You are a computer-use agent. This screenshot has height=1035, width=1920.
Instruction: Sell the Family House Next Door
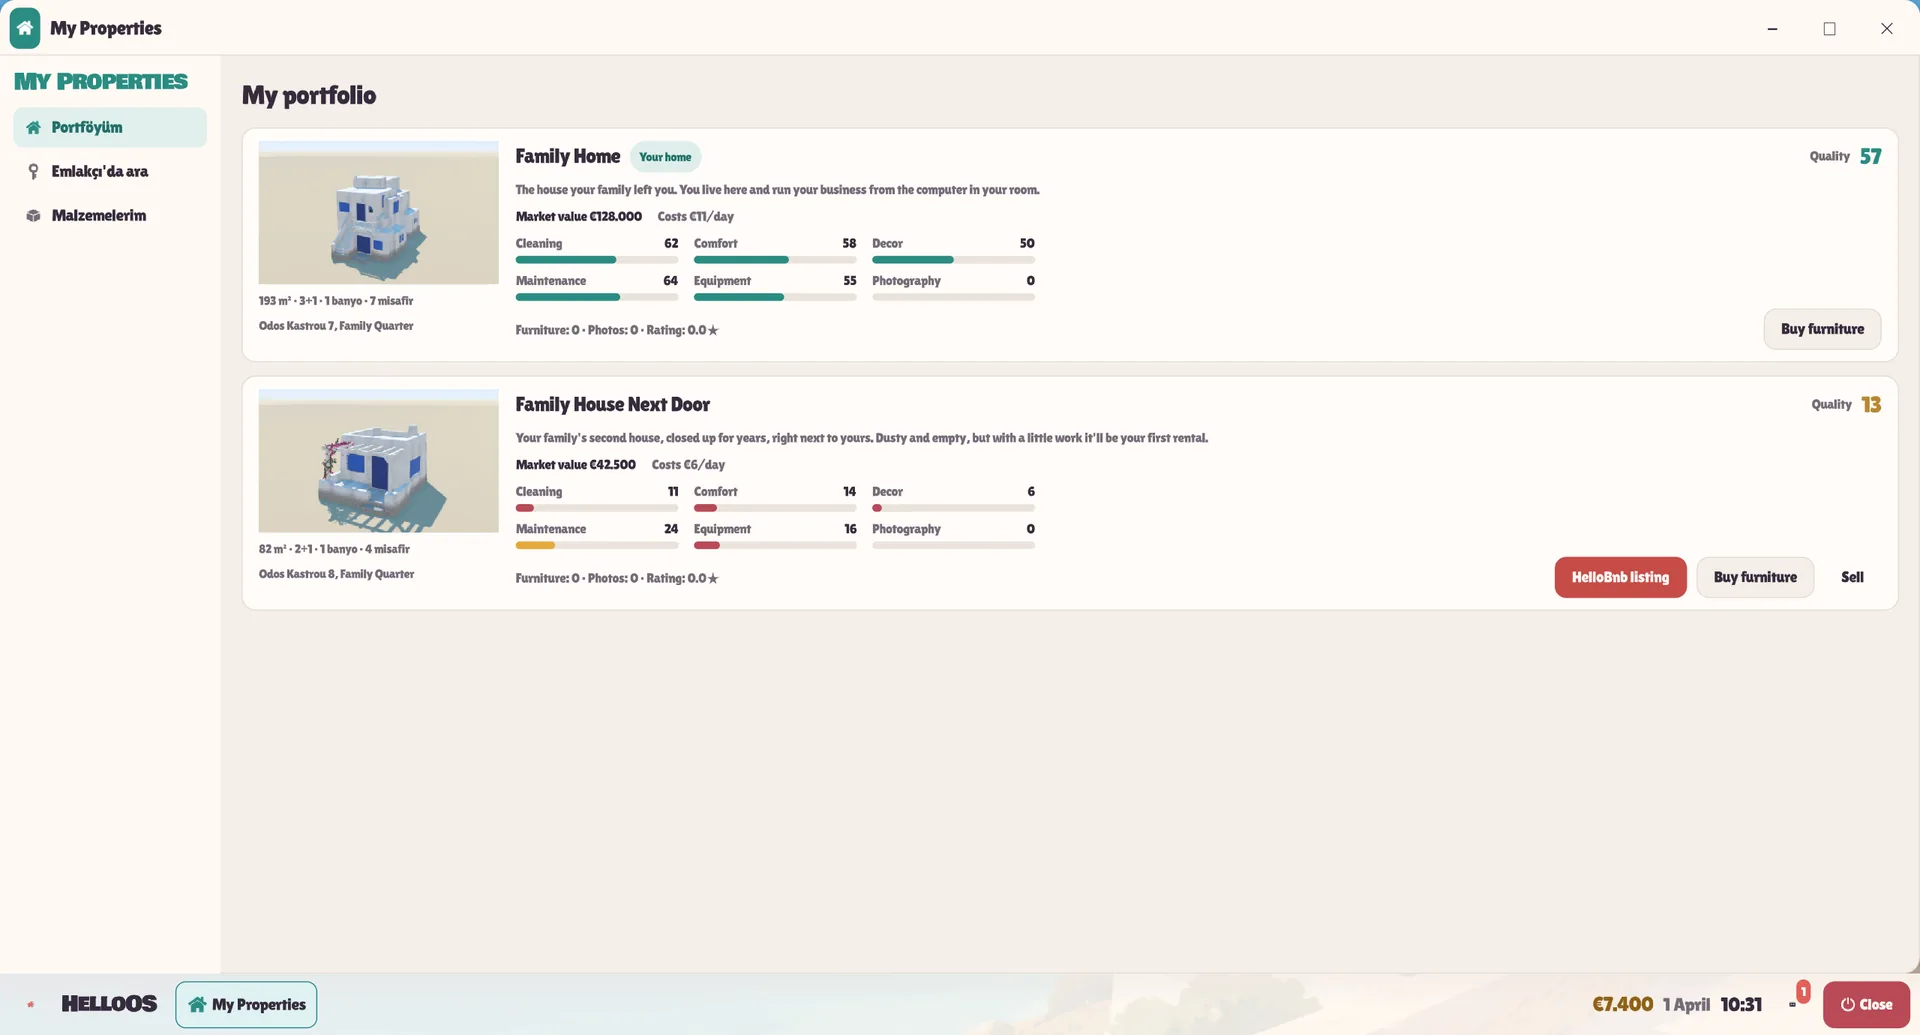tap(1852, 577)
